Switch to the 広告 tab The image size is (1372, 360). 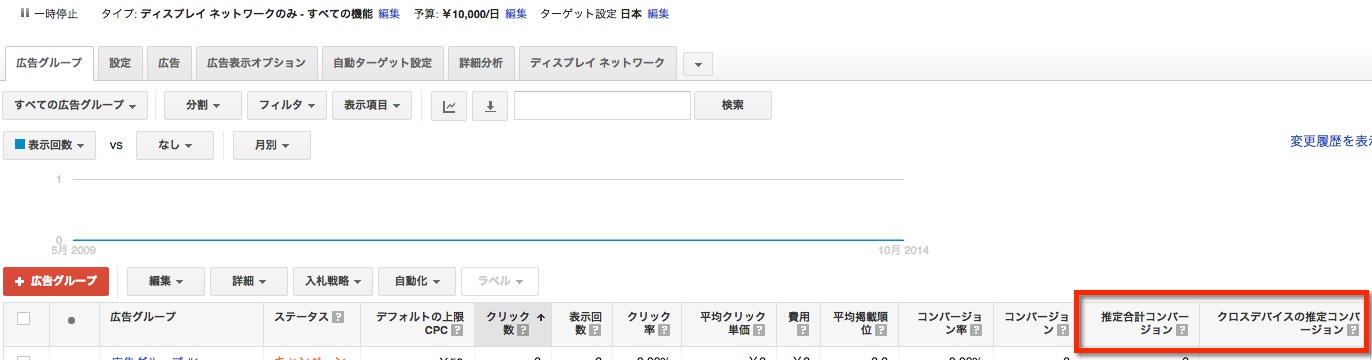coord(169,63)
